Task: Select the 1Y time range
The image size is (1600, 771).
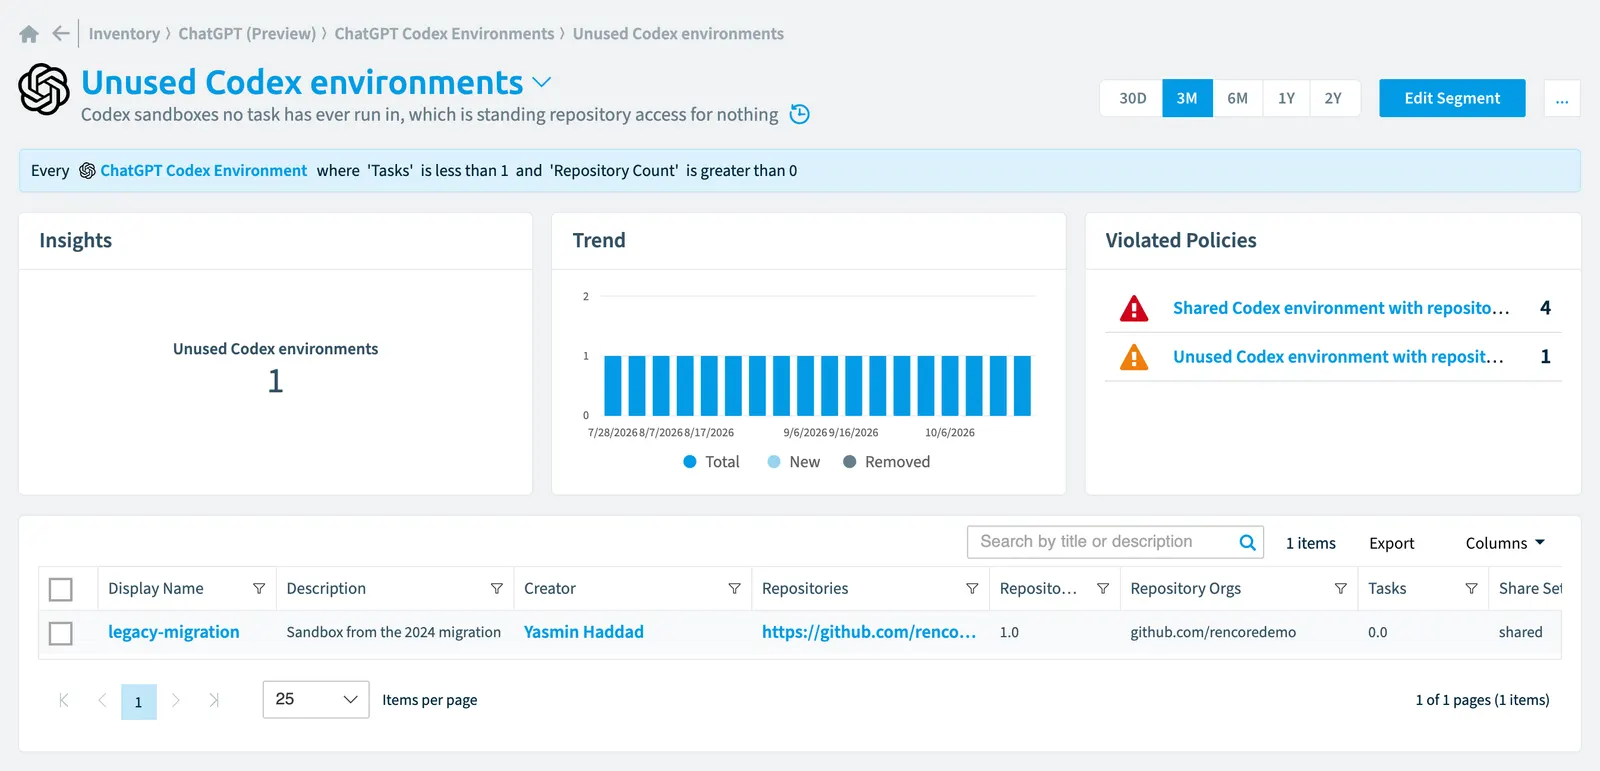Action: pyautogui.click(x=1286, y=98)
